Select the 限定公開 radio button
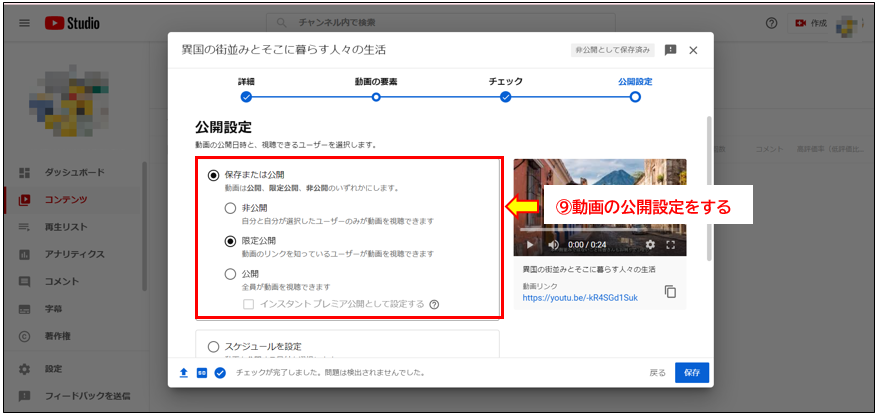877x416 pixels. (230, 241)
